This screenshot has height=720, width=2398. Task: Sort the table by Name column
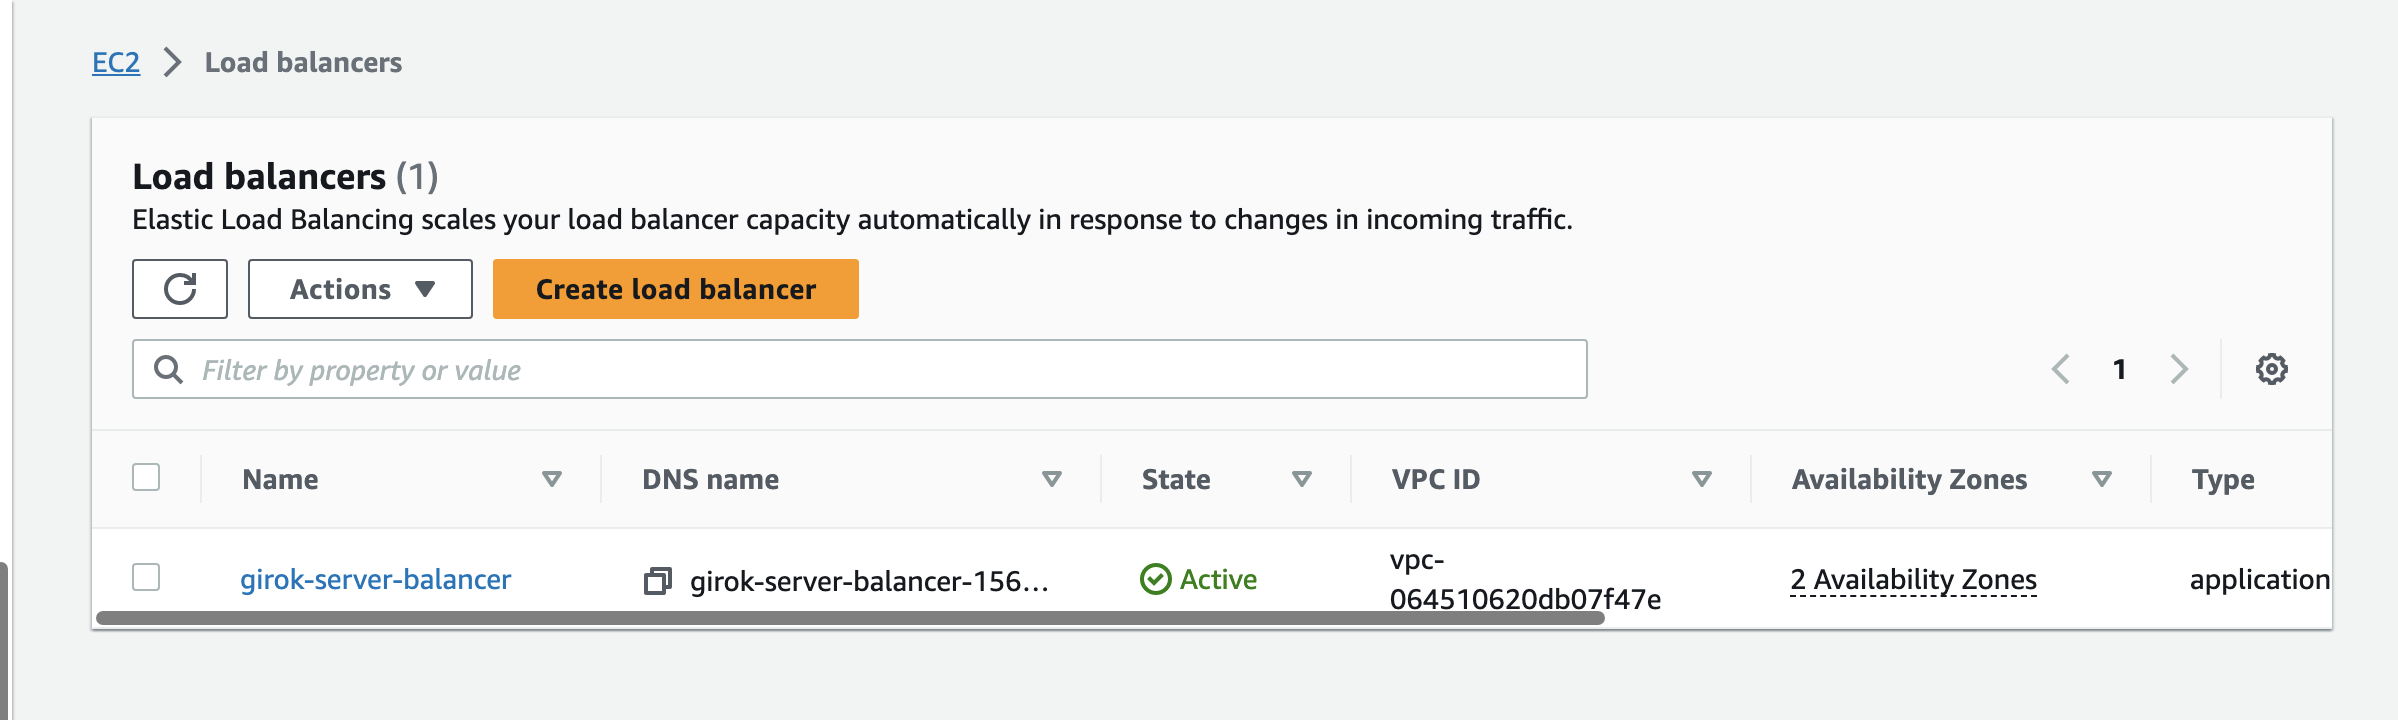(551, 479)
